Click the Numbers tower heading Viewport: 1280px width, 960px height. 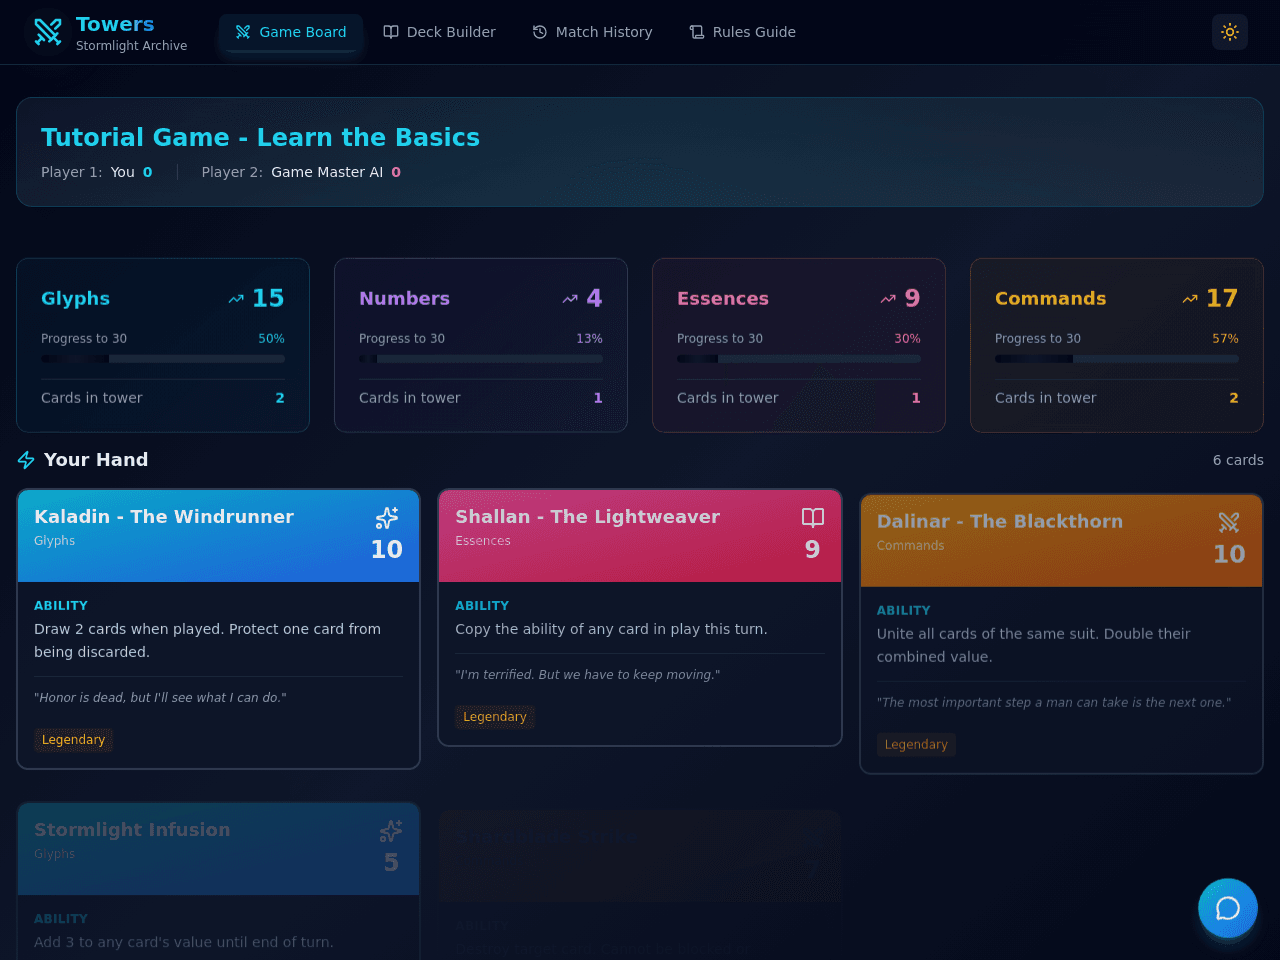pos(404,298)
